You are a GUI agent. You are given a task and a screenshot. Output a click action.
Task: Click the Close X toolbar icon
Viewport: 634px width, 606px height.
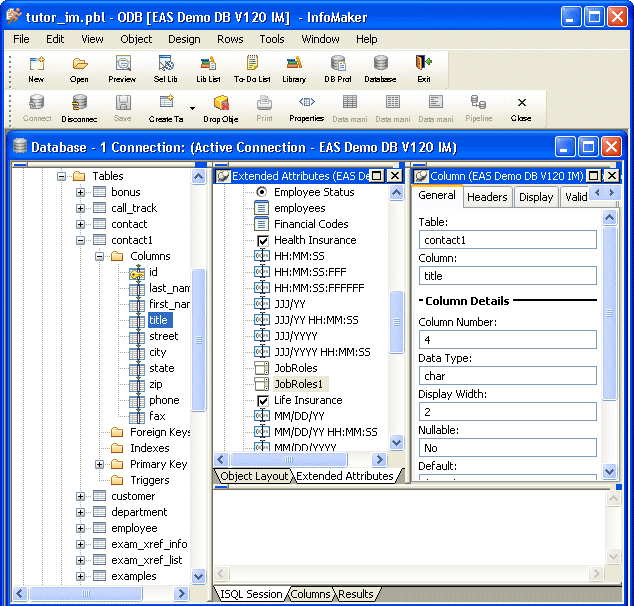(522, 108)
